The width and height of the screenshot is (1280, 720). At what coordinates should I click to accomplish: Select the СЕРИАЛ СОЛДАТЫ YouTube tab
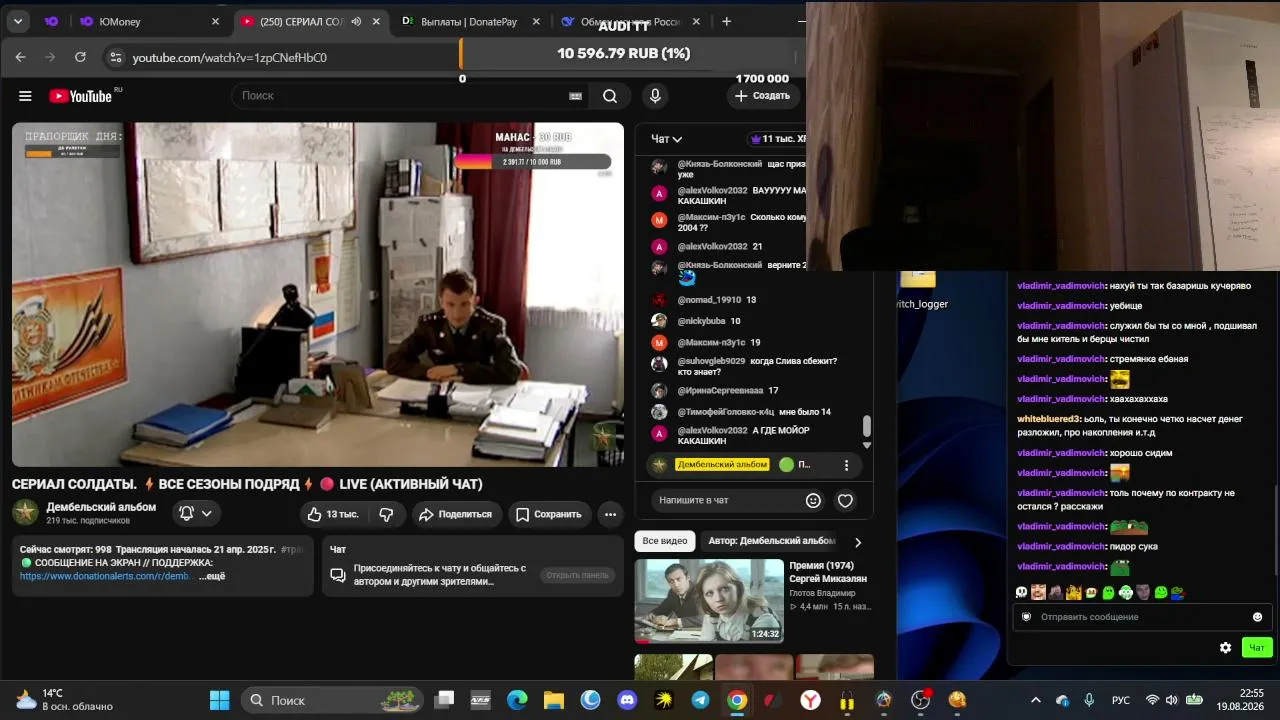312,21
